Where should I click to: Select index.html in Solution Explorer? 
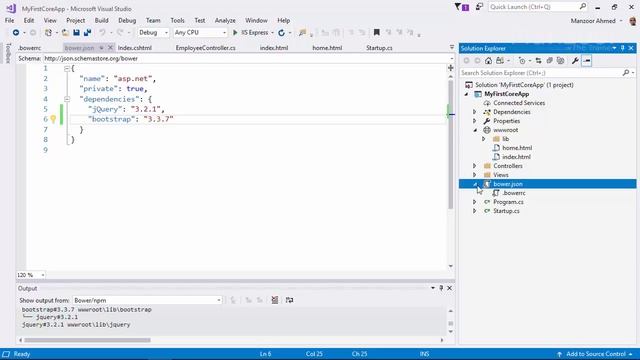516,157
